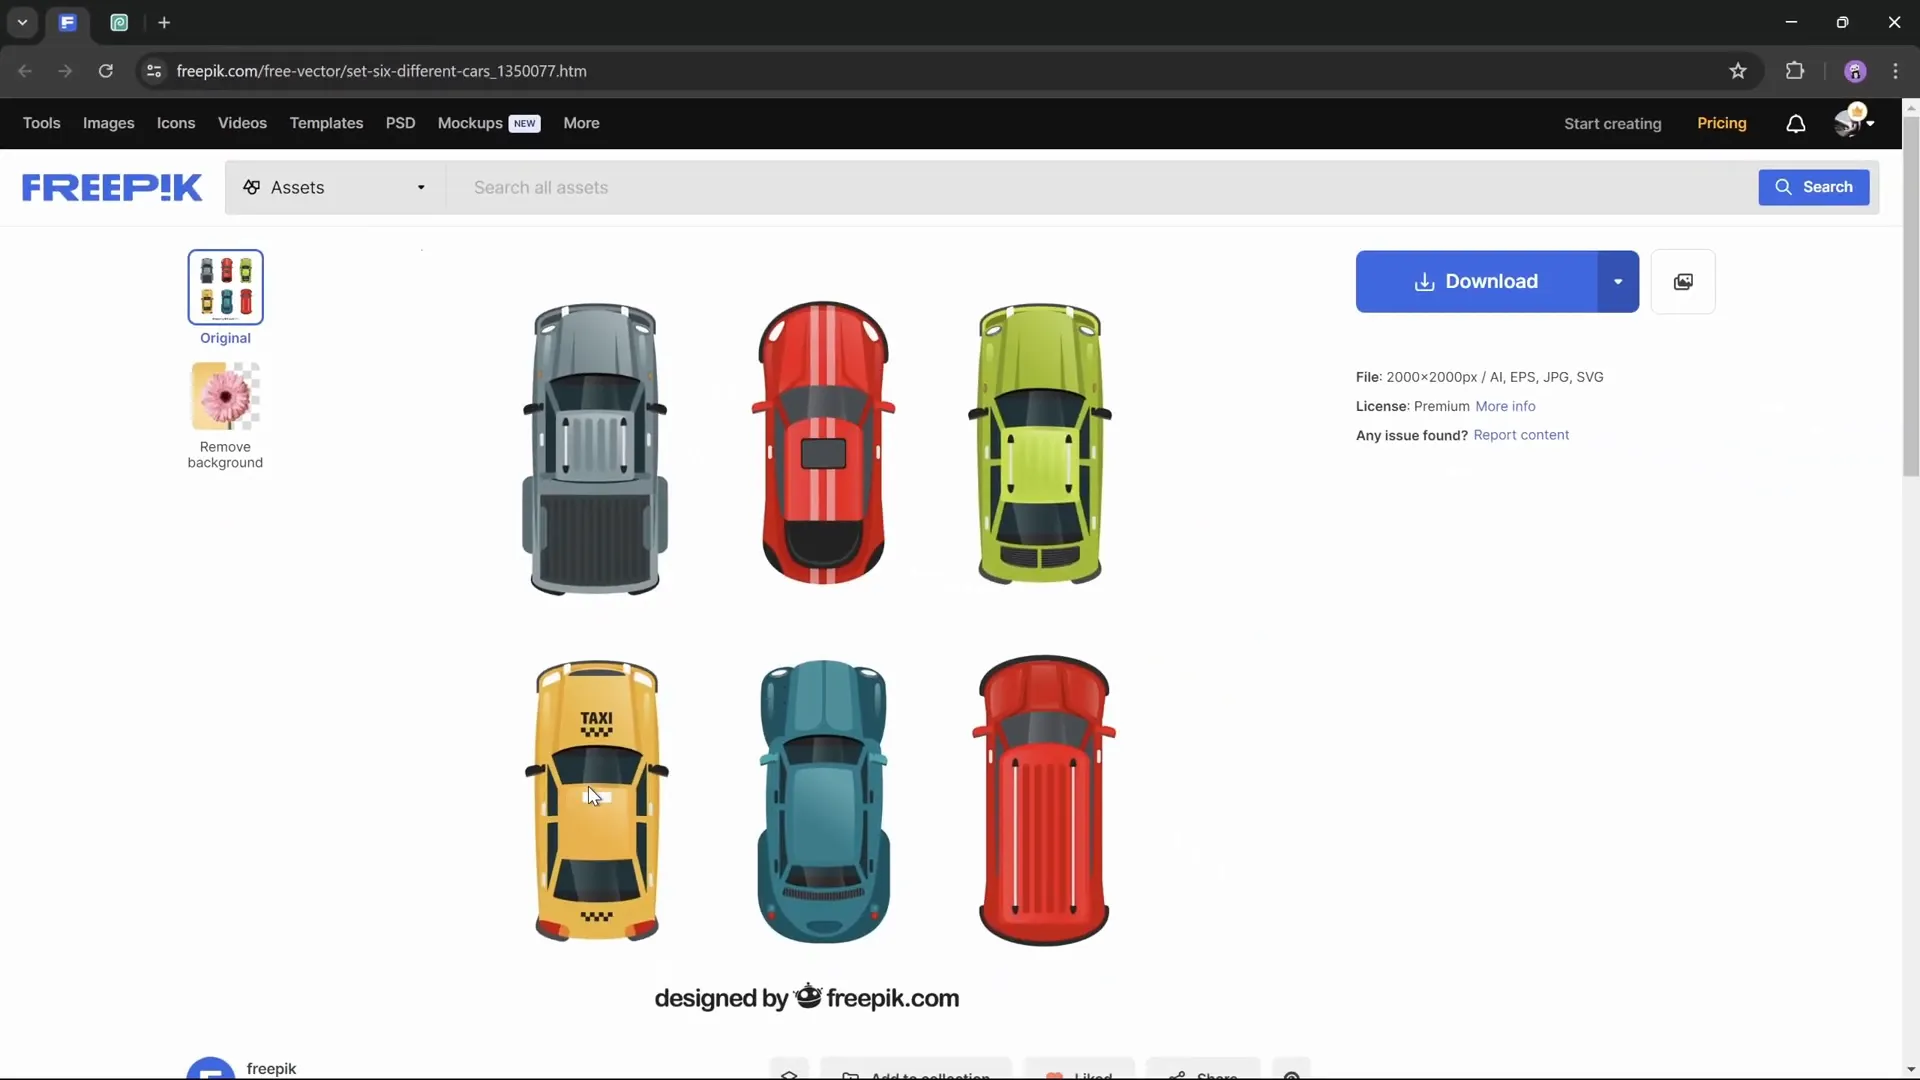
Task: Expand the user account menu arrow
Action: click(1870, 123)
